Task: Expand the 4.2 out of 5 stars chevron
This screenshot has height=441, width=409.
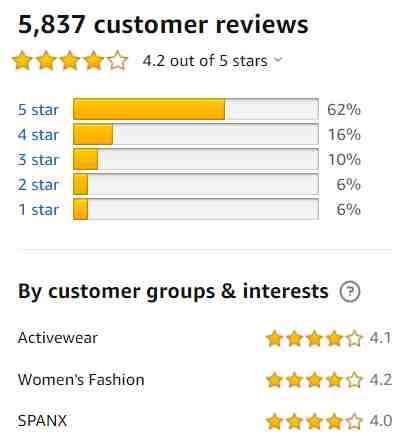Action: pyautogui.click(x=278, y=60)
